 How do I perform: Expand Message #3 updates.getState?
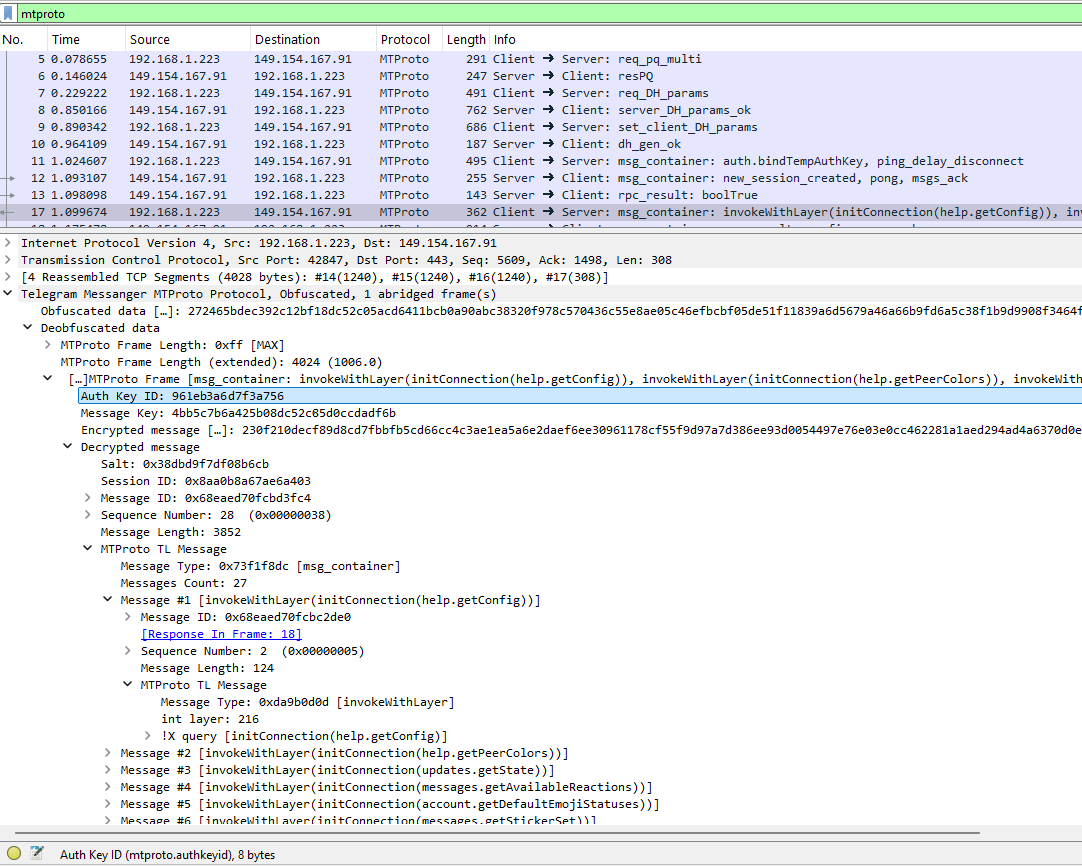108,770
